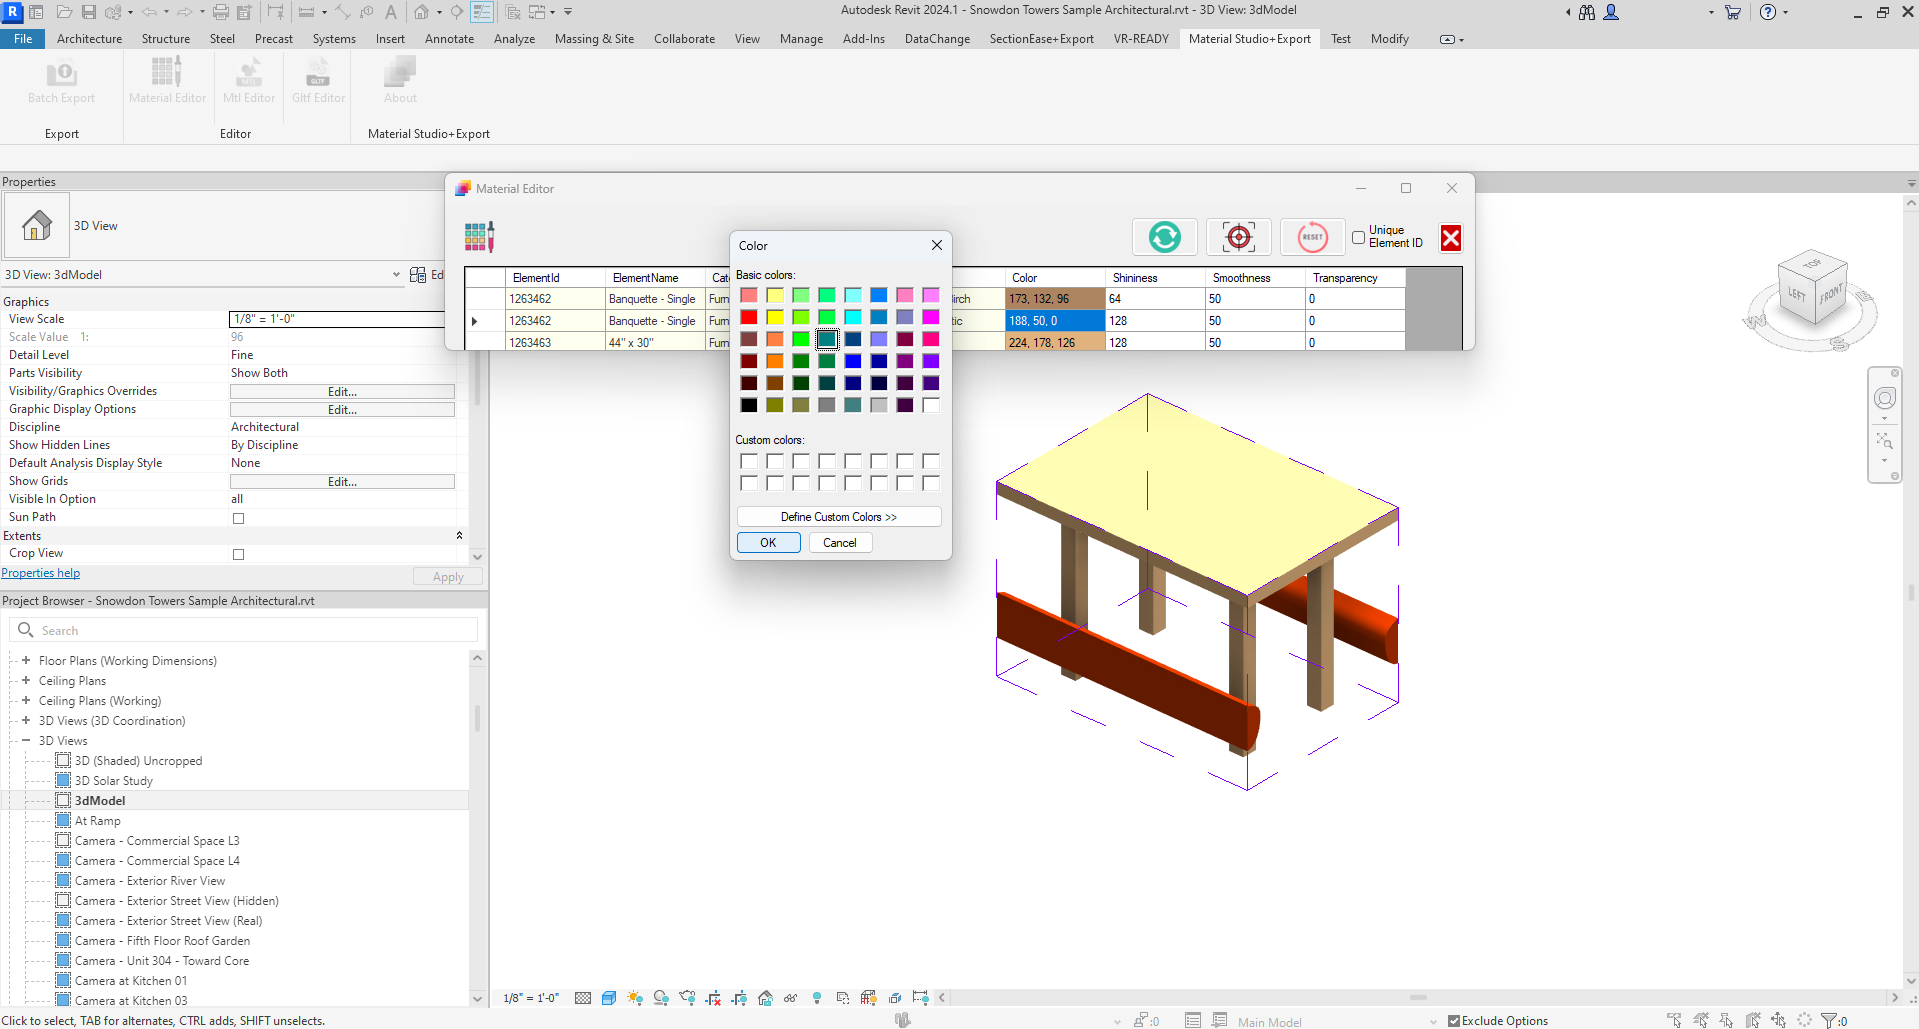Pick the white basic color swatch
This screenshot has width=1919, height=1029.
(931, 405)
